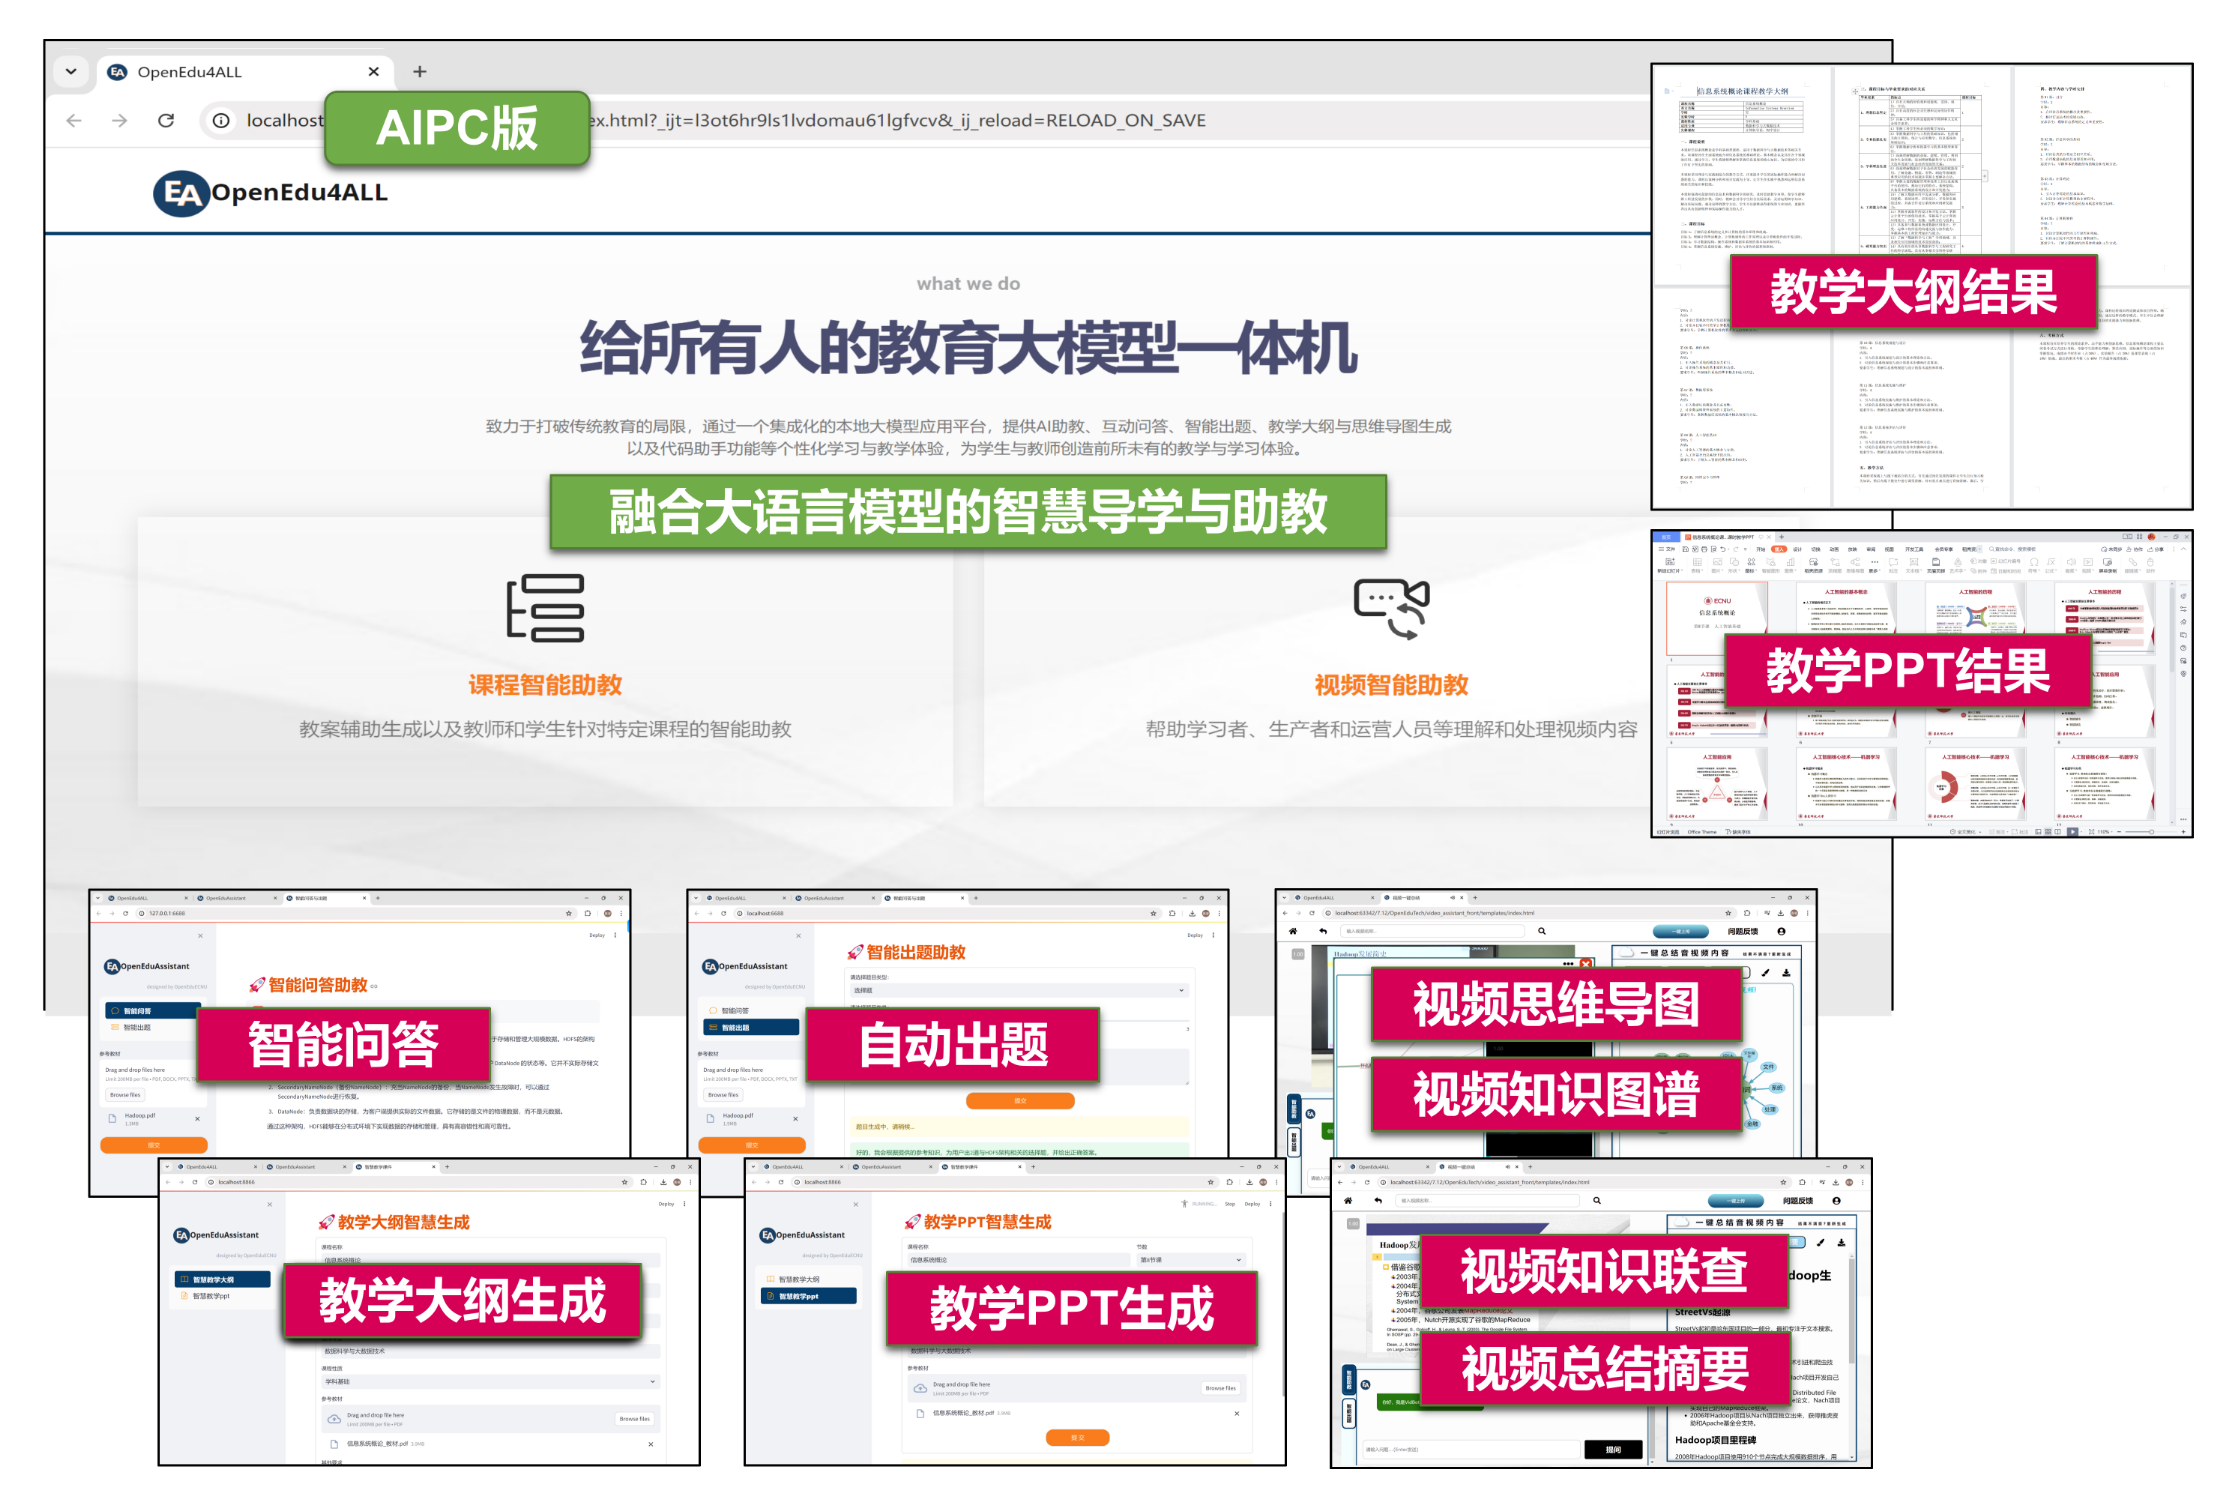Image resolution: width=2225 pixels, height=1512 pixels.
Task: Click the browser reload icon
Action: point(166,120)
